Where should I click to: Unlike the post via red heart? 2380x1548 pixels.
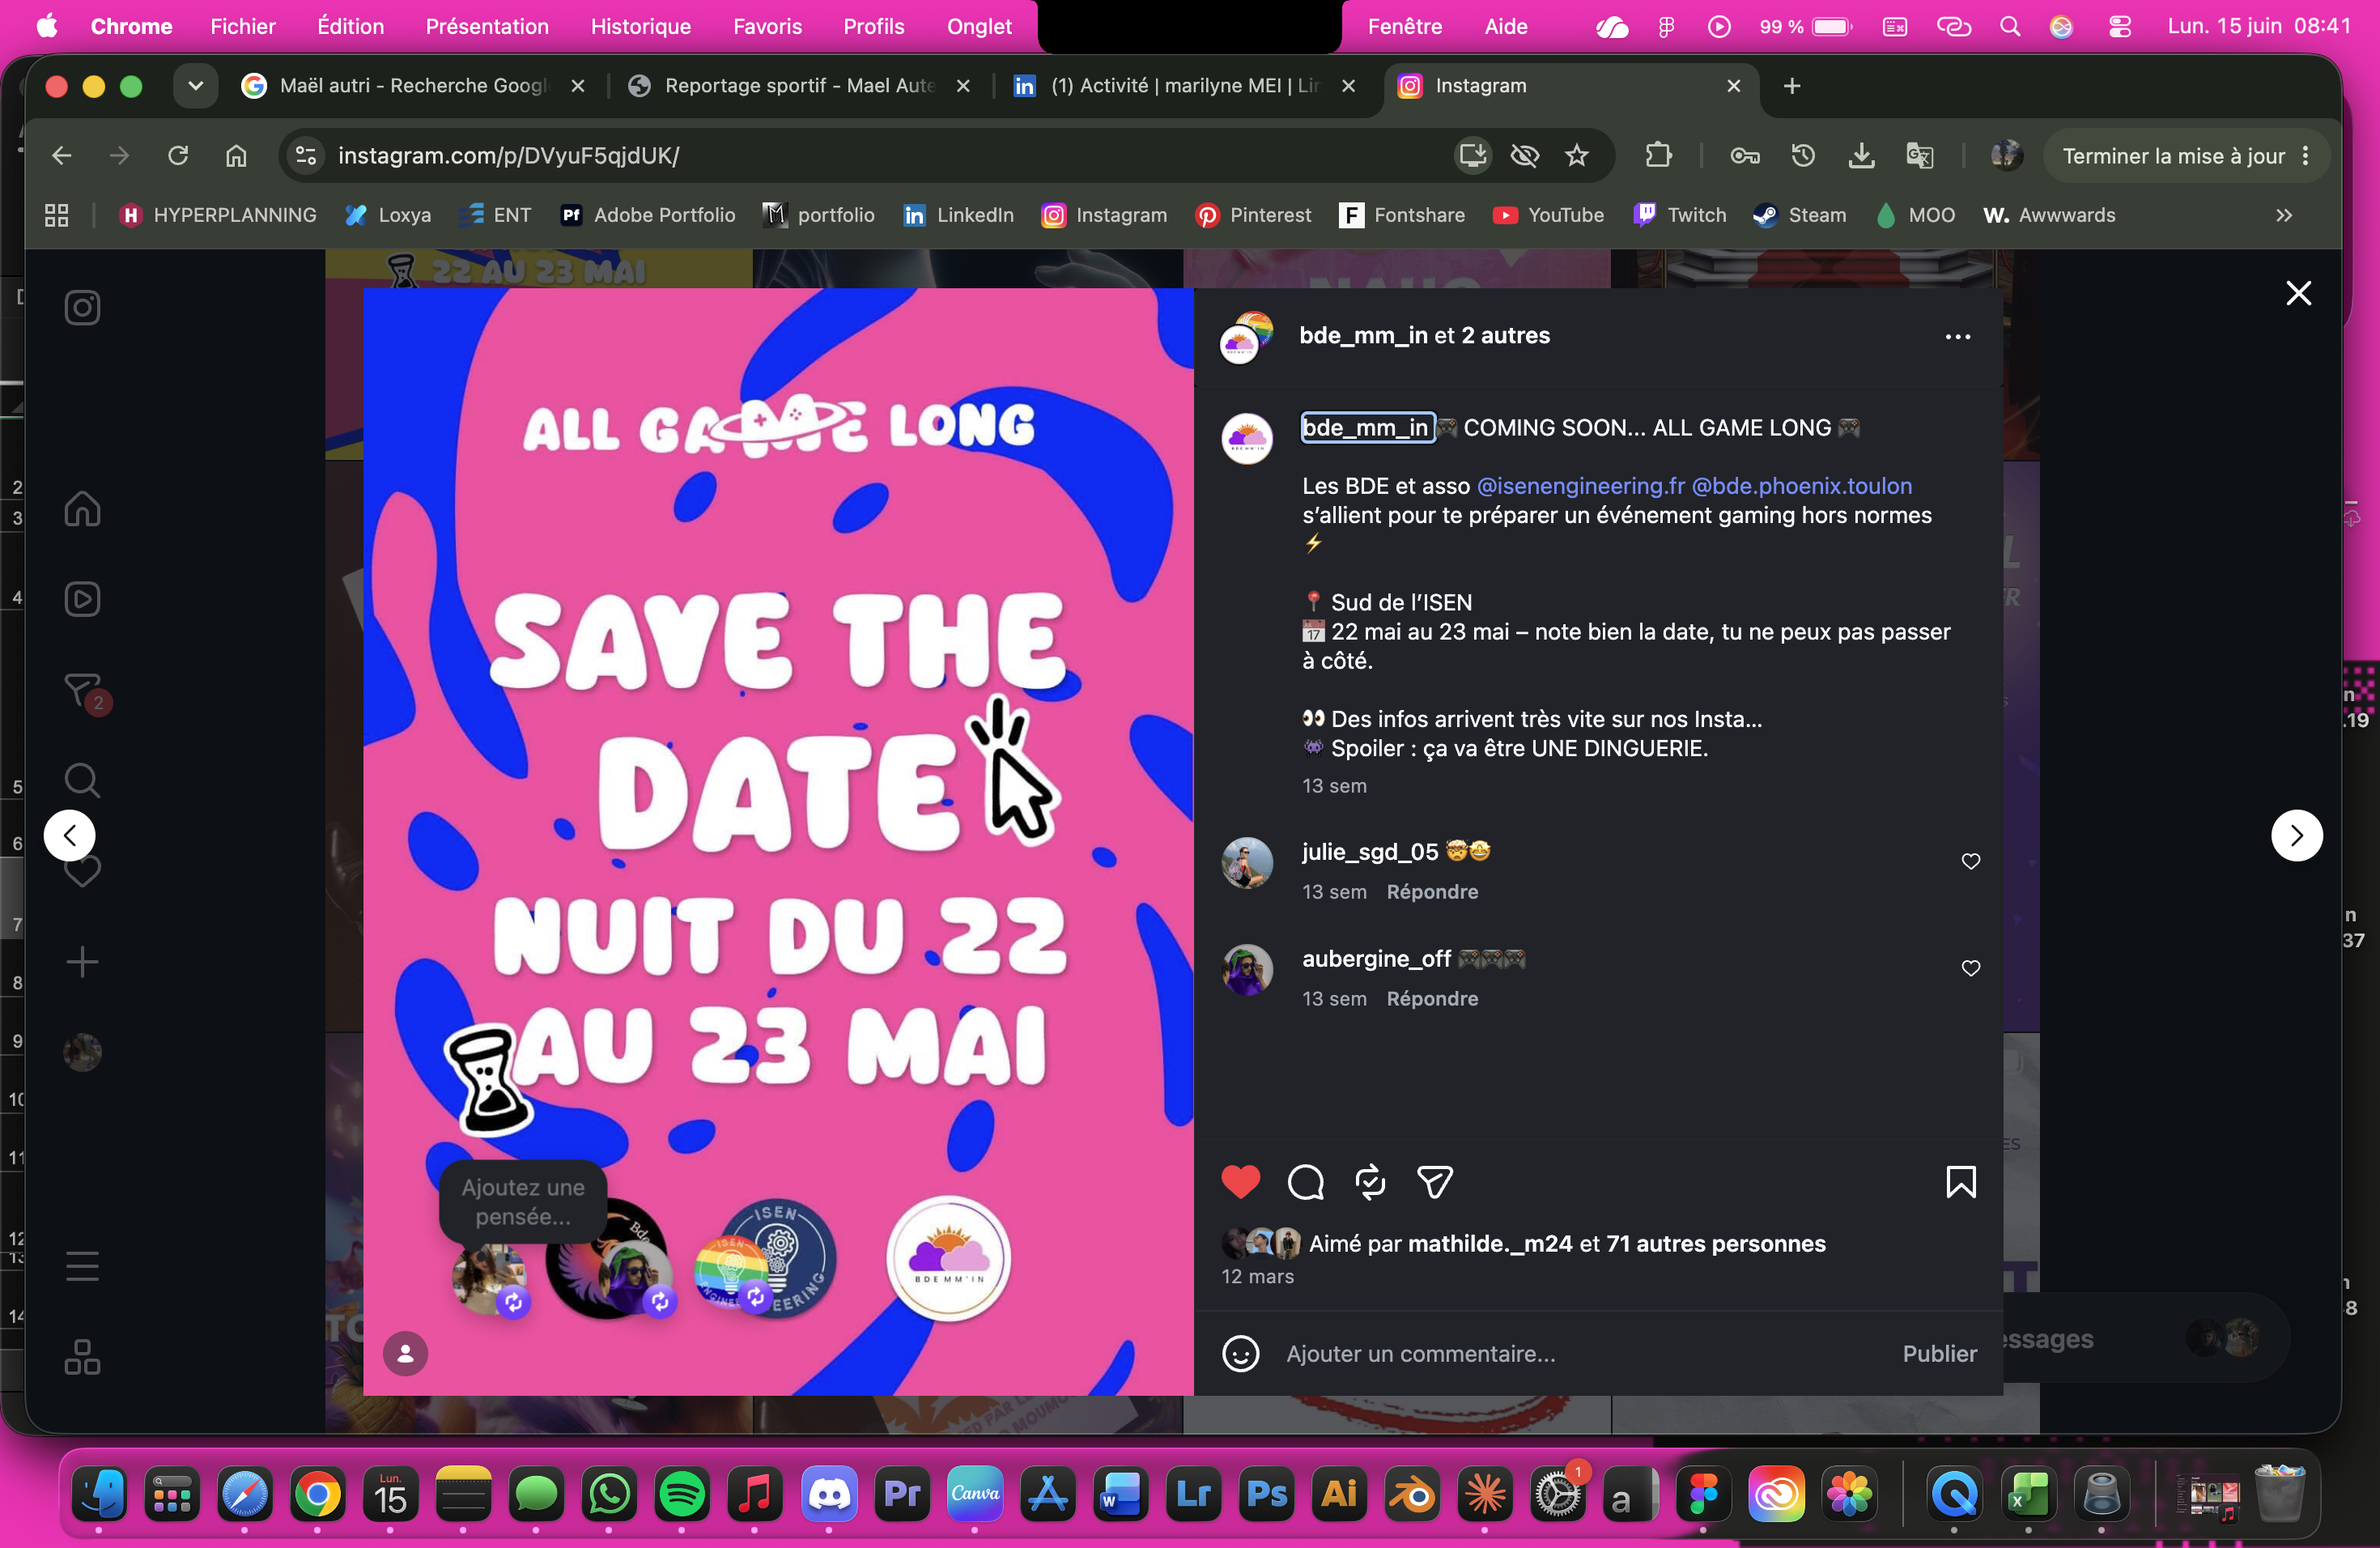click(x=1241, y=1182)
